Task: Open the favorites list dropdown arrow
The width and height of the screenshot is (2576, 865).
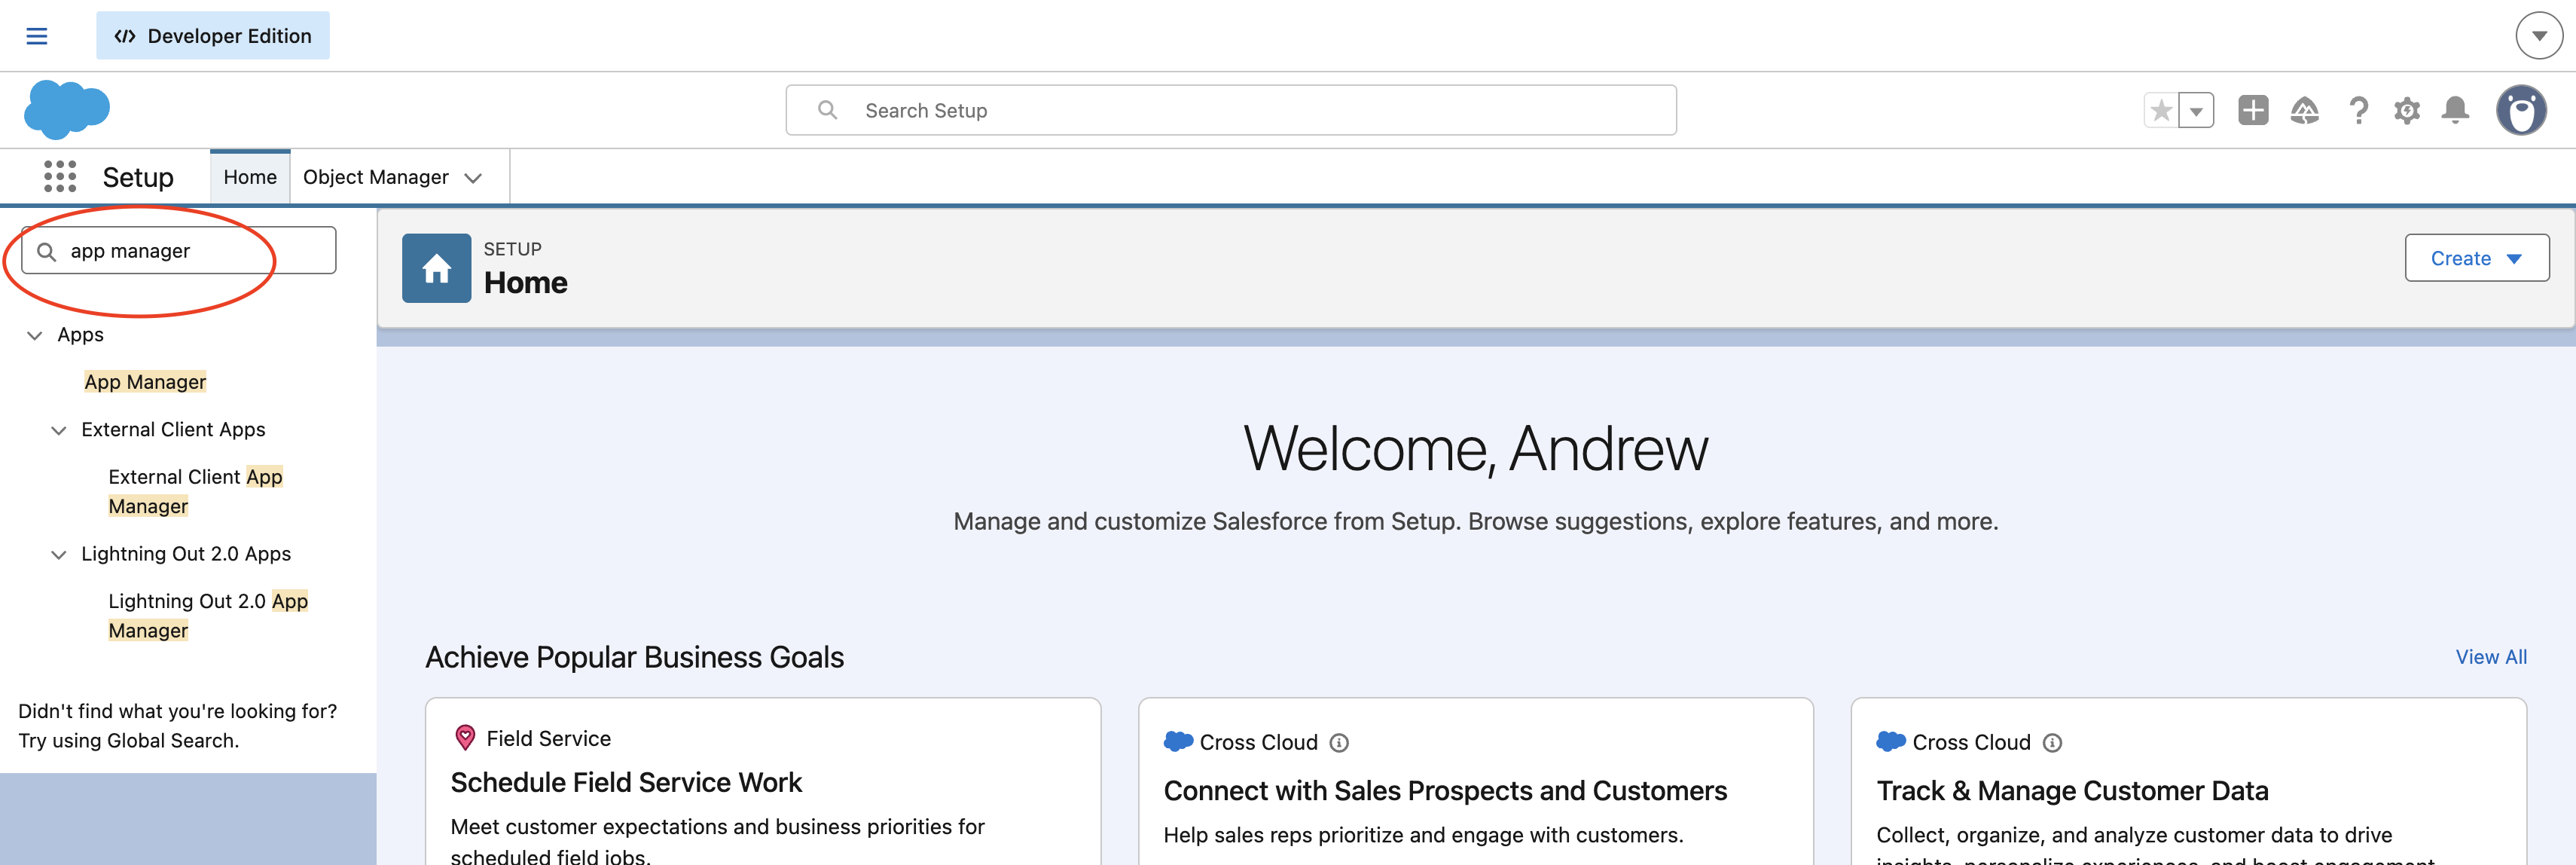Action: [x=2196, y=110]
